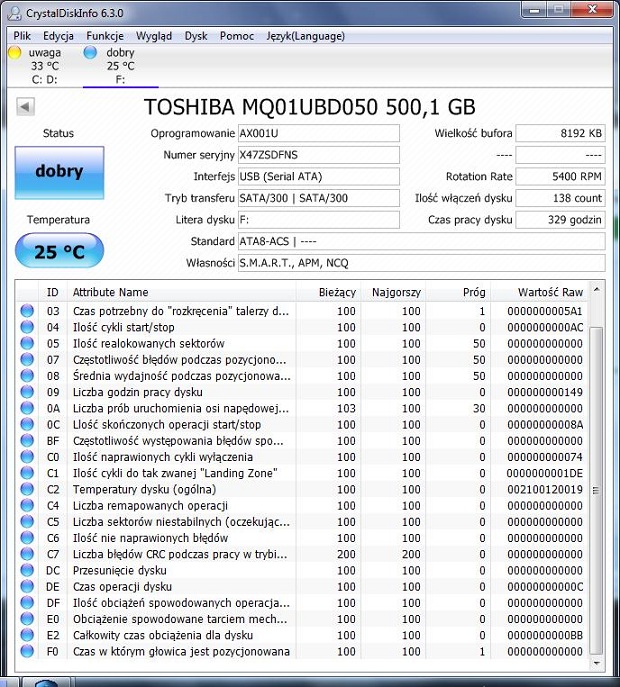
Task: Open the Wygląd menu
Action: 154,36
